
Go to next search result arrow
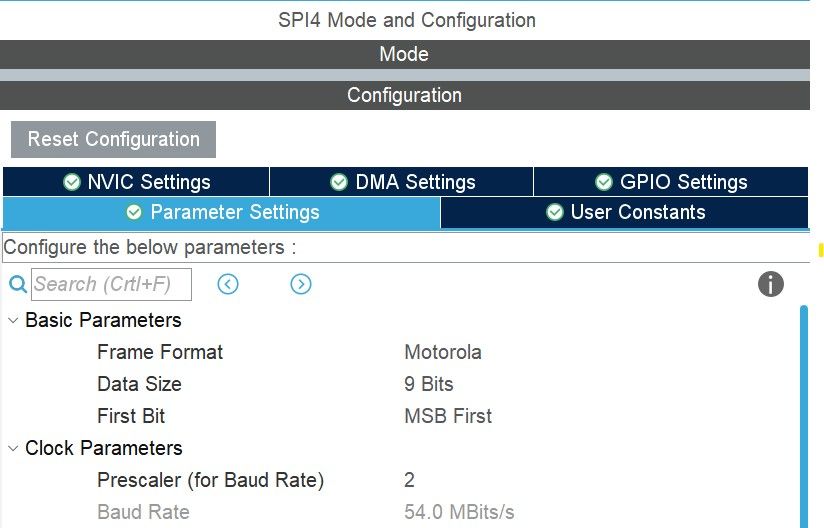(x=301, y=284)
